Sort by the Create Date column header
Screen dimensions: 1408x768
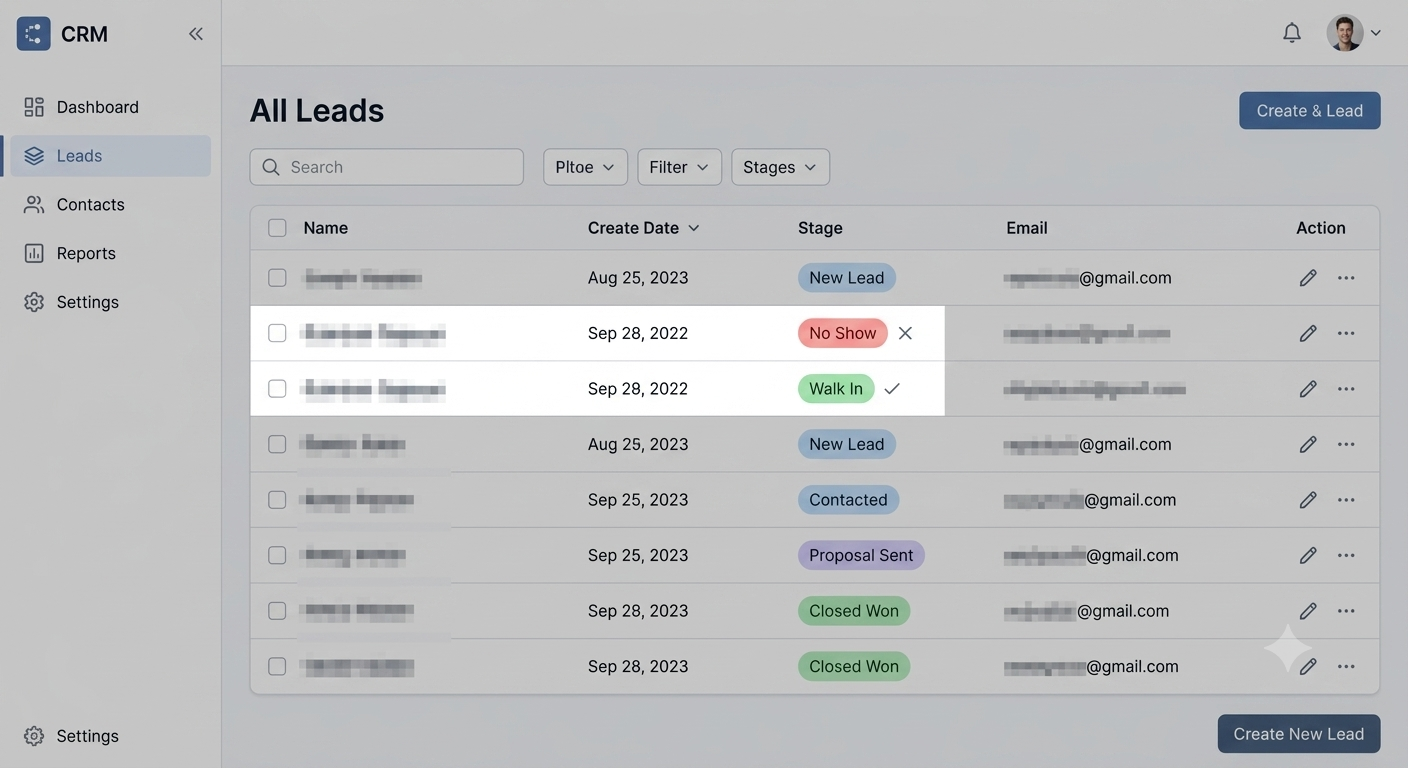point(643,228)
